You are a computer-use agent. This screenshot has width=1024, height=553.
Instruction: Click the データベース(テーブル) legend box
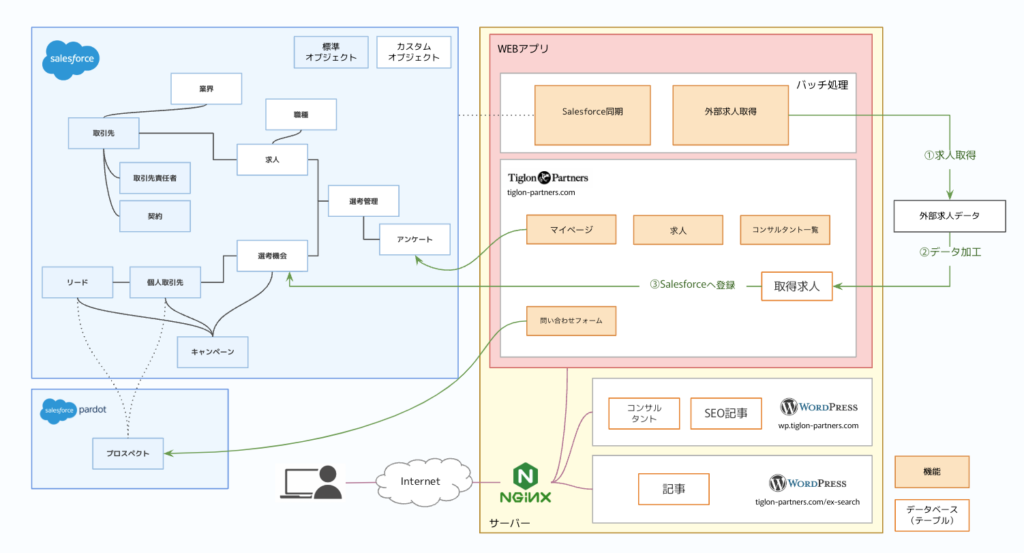click(x=932, y=515)
